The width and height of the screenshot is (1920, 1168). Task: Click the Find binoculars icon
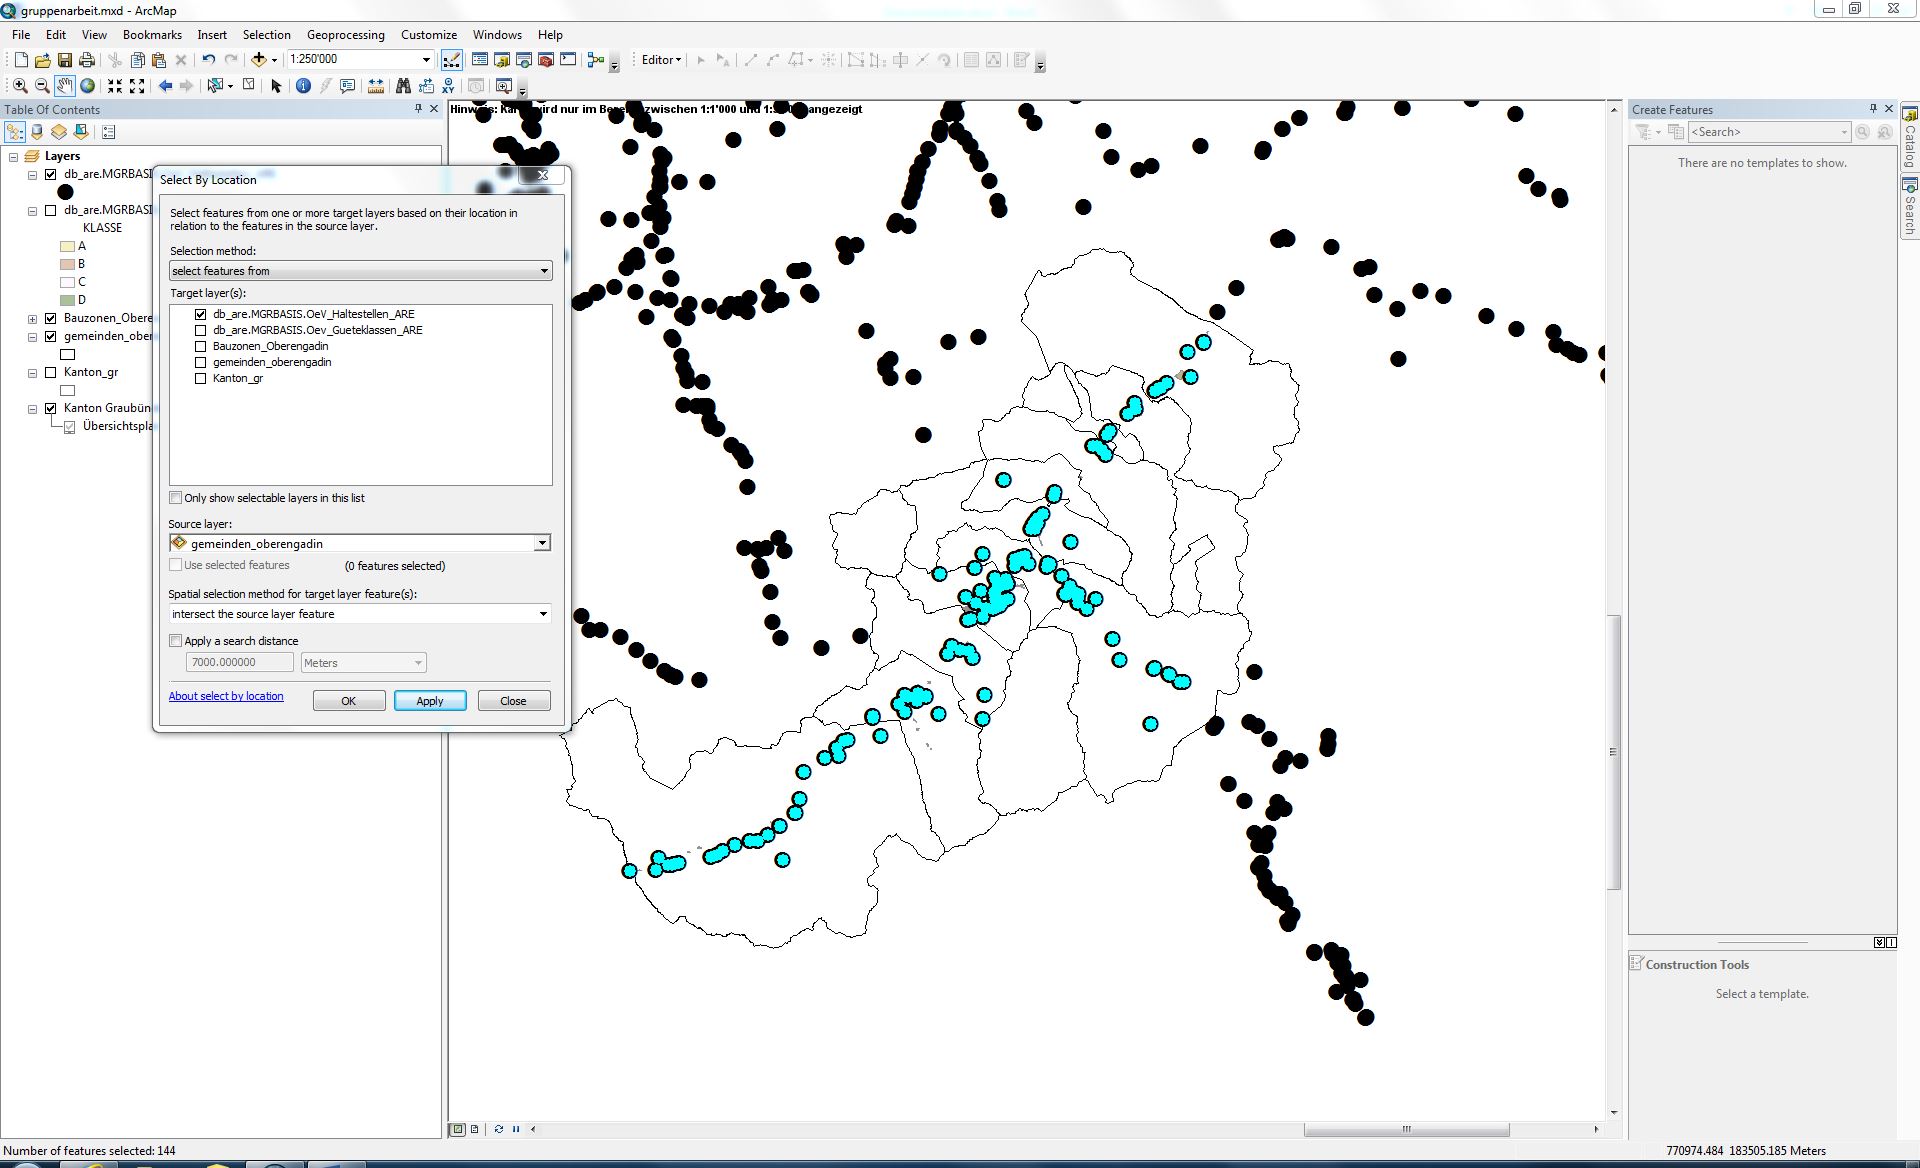[403, 86]
